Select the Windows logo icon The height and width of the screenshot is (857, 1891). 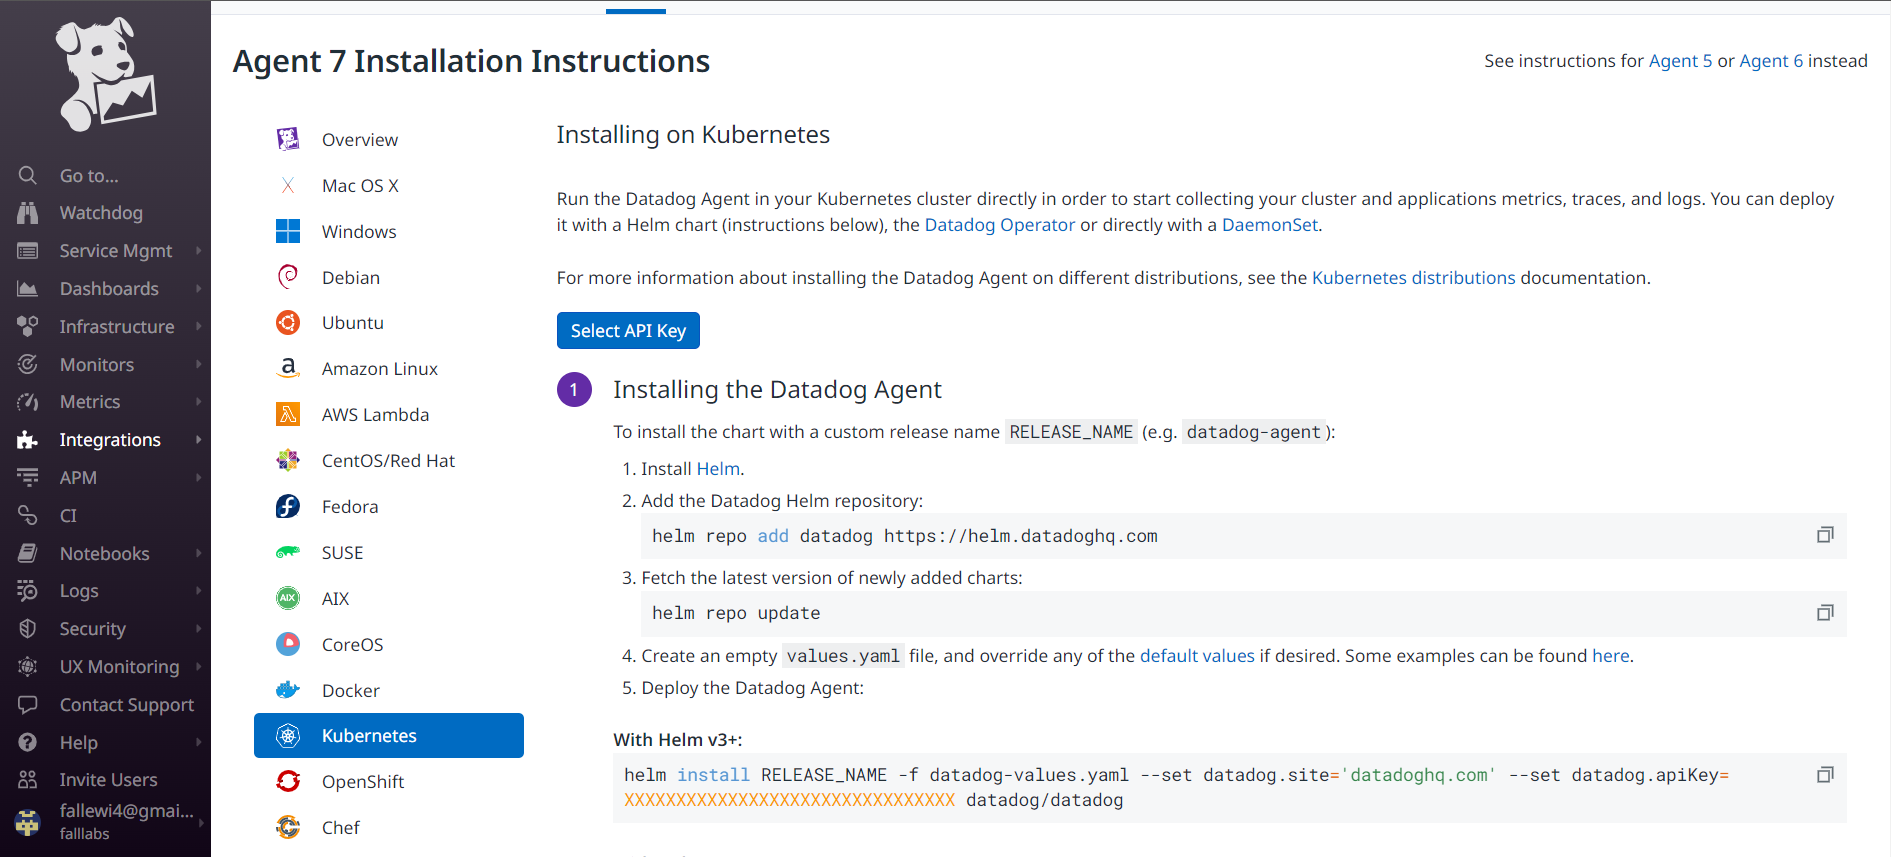[x=288, y=232]
